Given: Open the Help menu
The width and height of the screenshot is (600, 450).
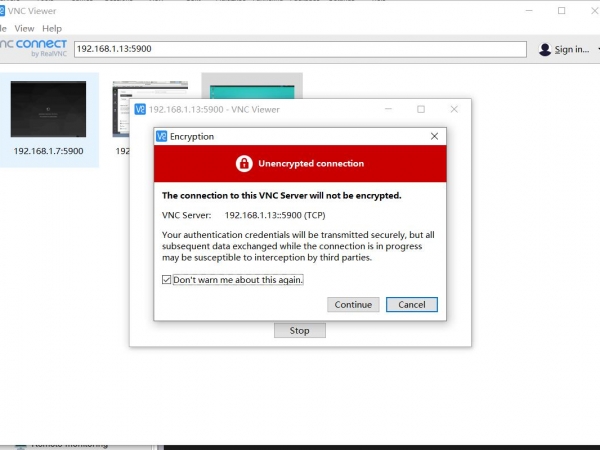Looking at the screenshot, I should click(51, 29).
